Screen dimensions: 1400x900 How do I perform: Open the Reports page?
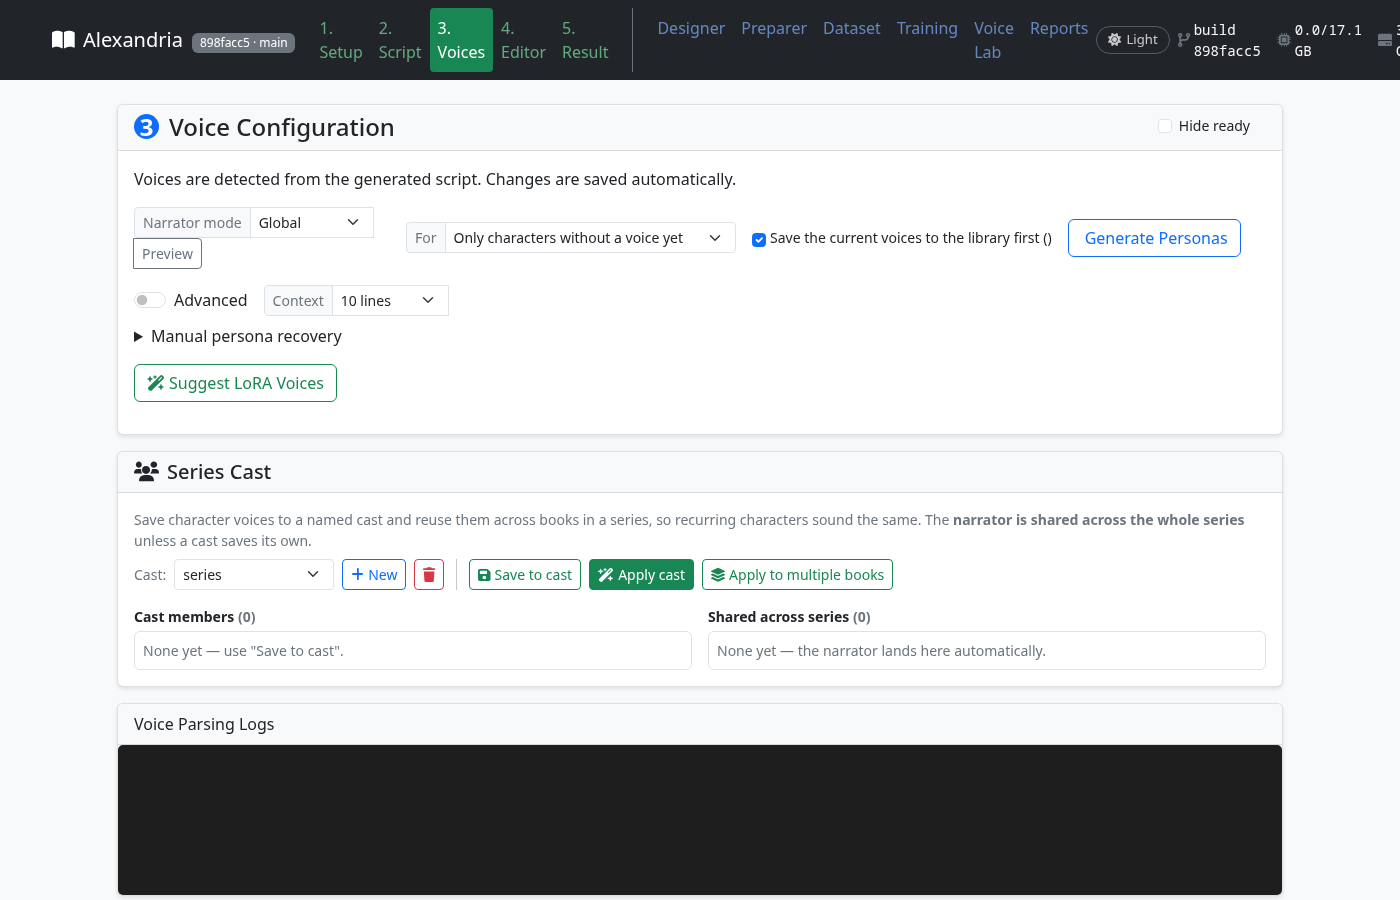tap(1059, 28)
